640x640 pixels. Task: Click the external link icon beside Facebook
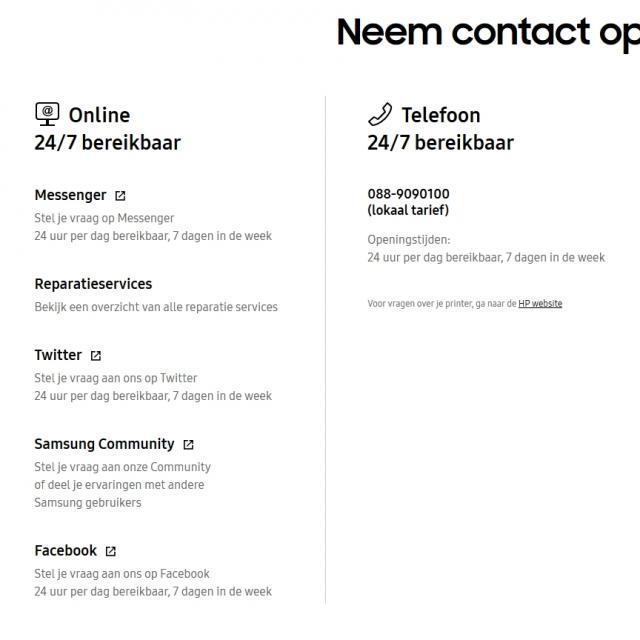click(111, 551)
